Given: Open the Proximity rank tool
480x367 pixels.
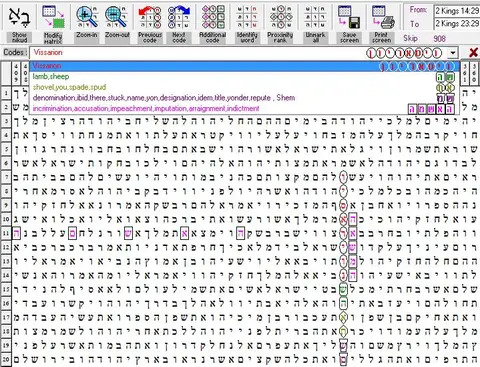Looking at the screenshot, I should pyautogui.click(x=281, y=17).
